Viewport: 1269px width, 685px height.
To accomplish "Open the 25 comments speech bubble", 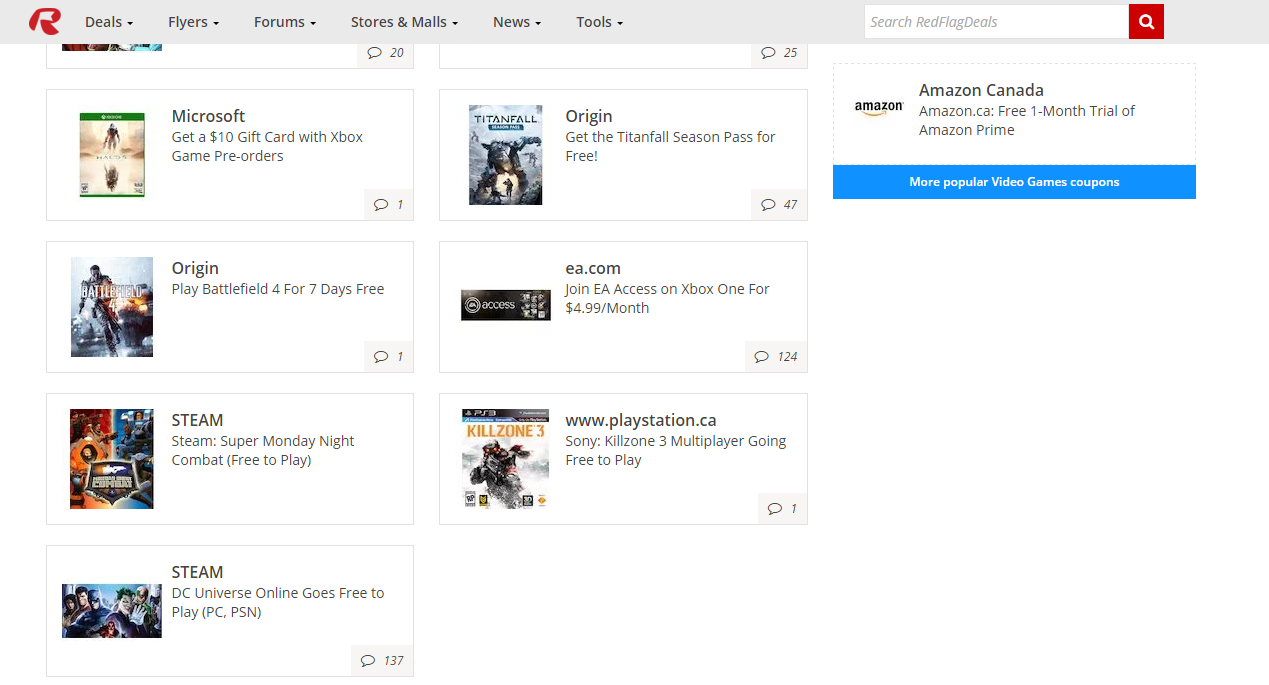I will (779, 53).
